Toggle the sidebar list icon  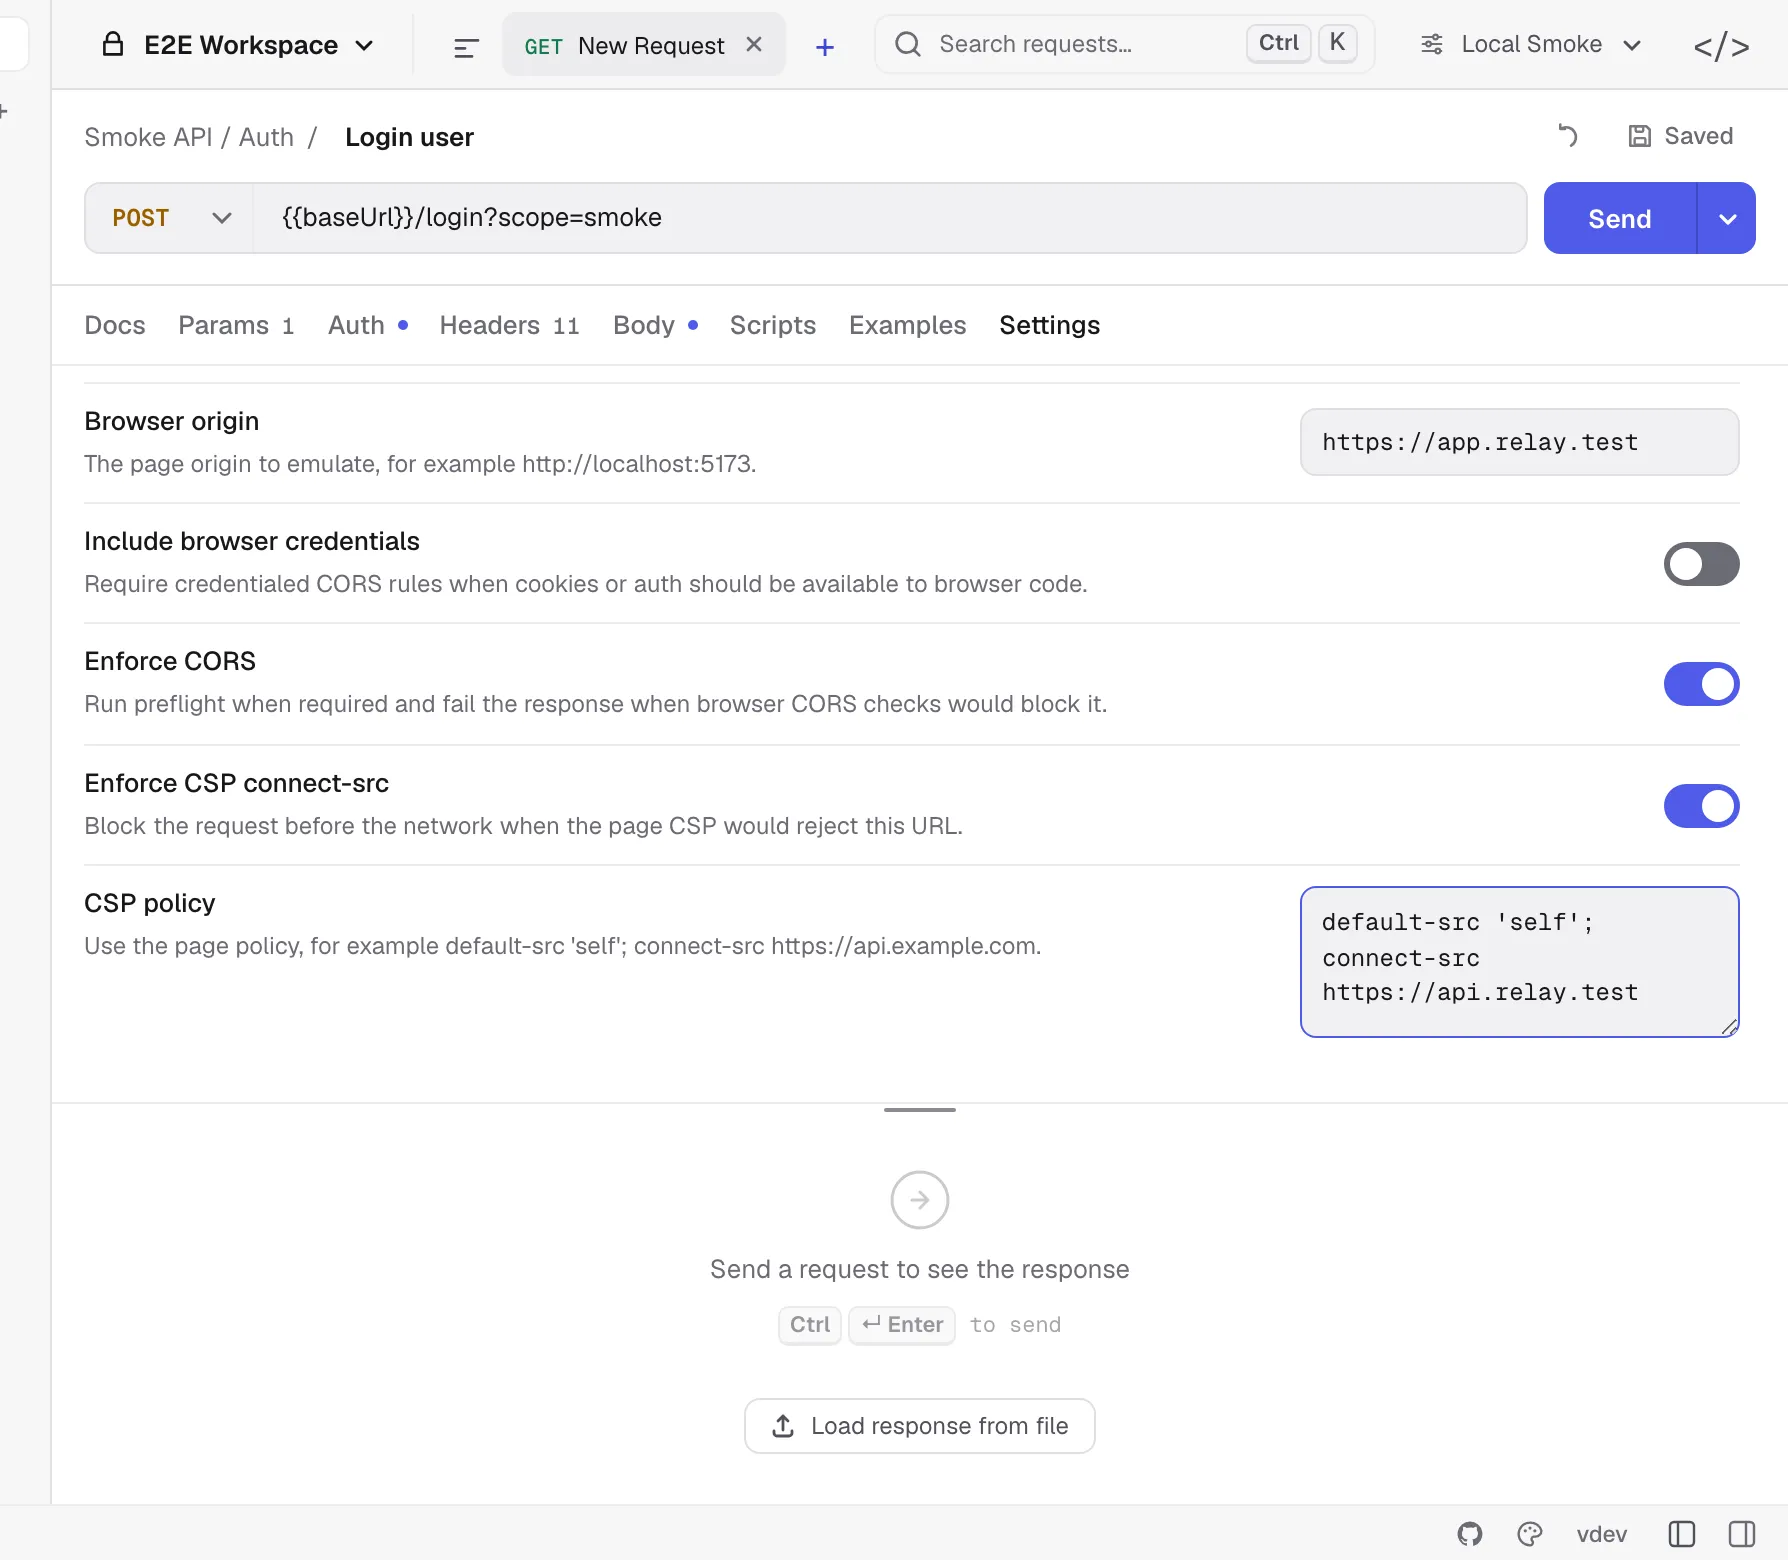click(466, 47)
